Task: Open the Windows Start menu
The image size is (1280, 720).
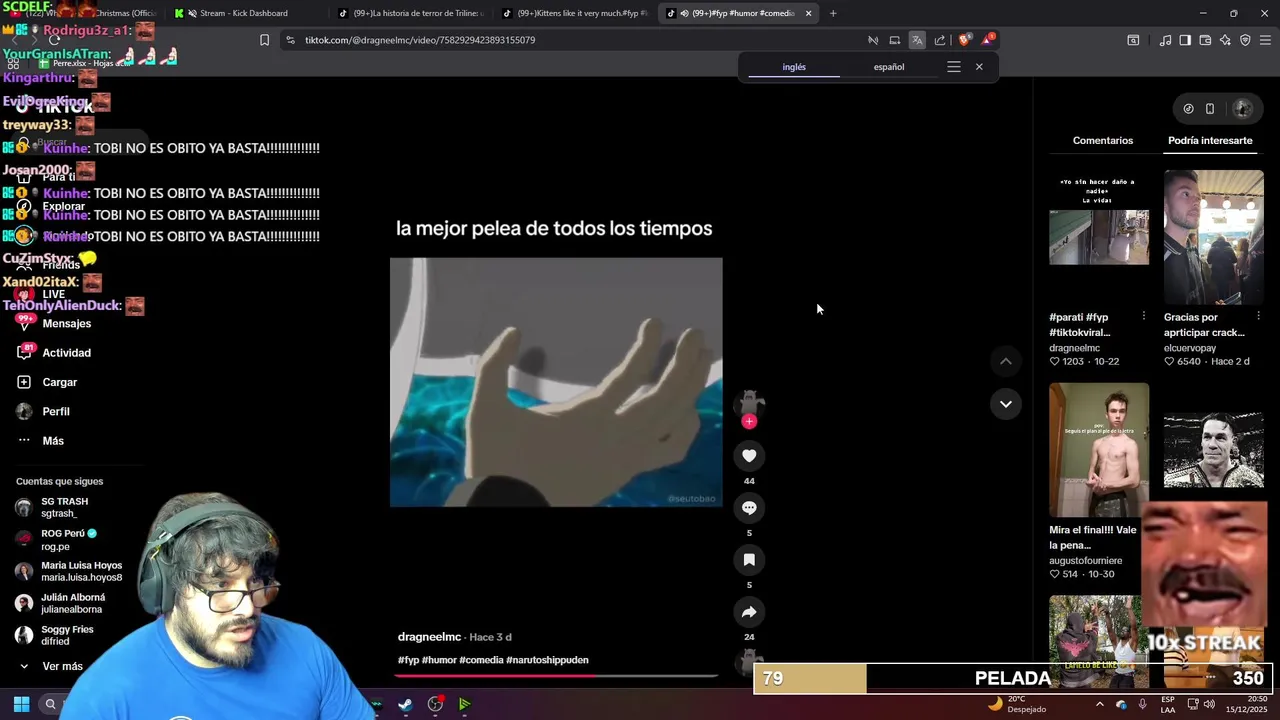Action: coord(21,704)
